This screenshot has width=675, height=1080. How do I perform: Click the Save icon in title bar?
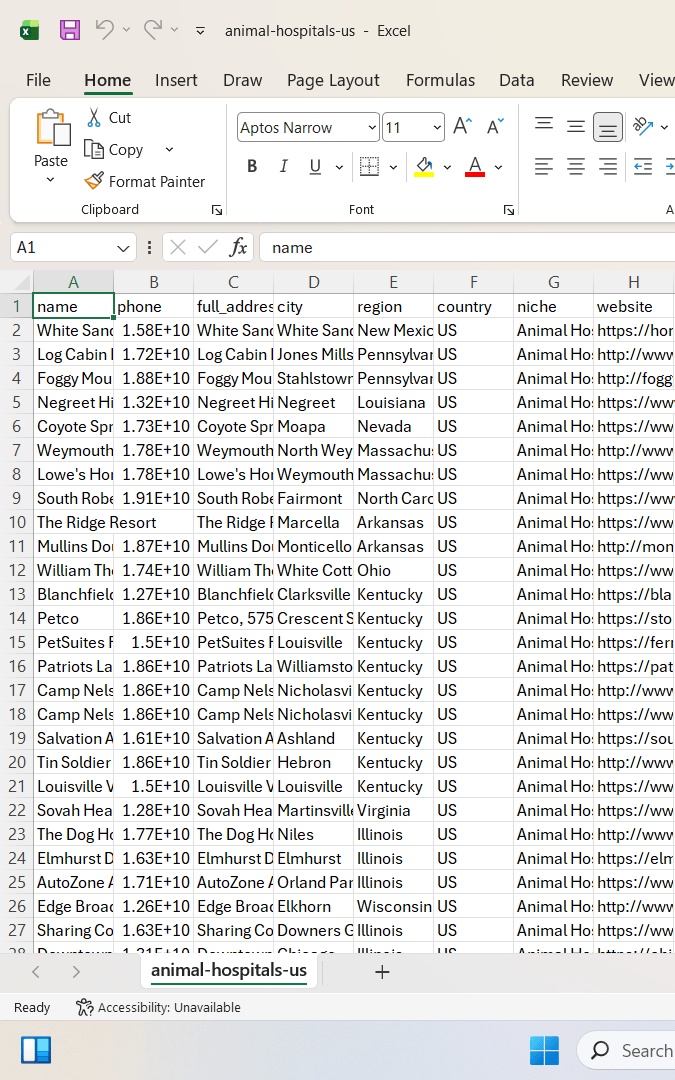70,30
